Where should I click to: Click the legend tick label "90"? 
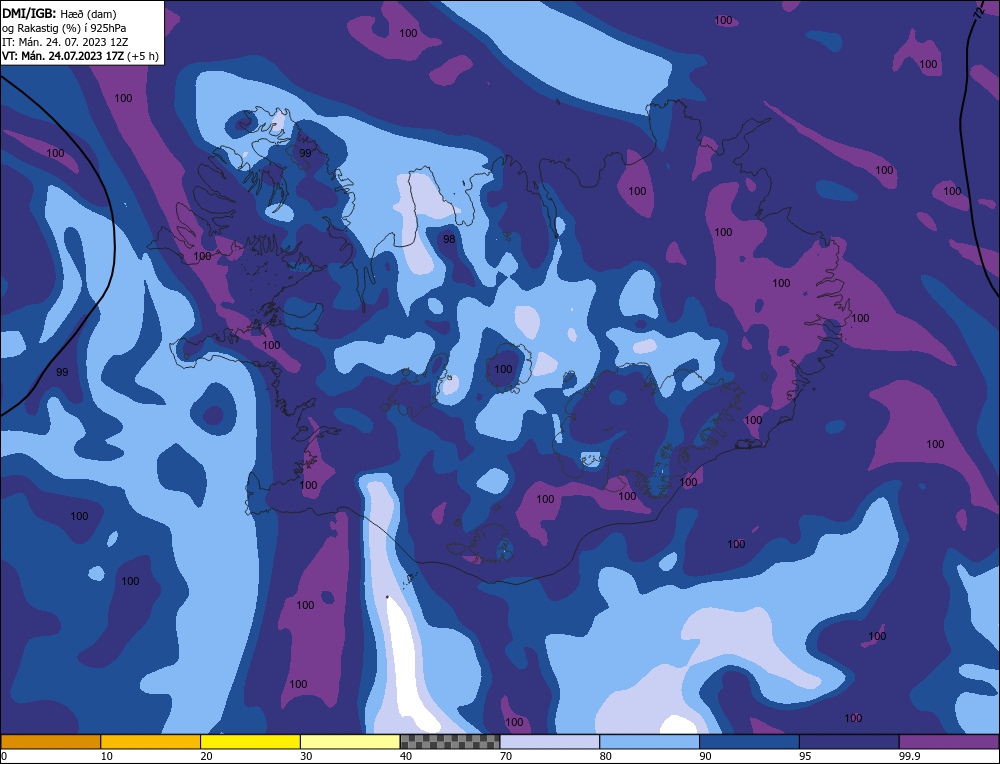click(705, 756)
